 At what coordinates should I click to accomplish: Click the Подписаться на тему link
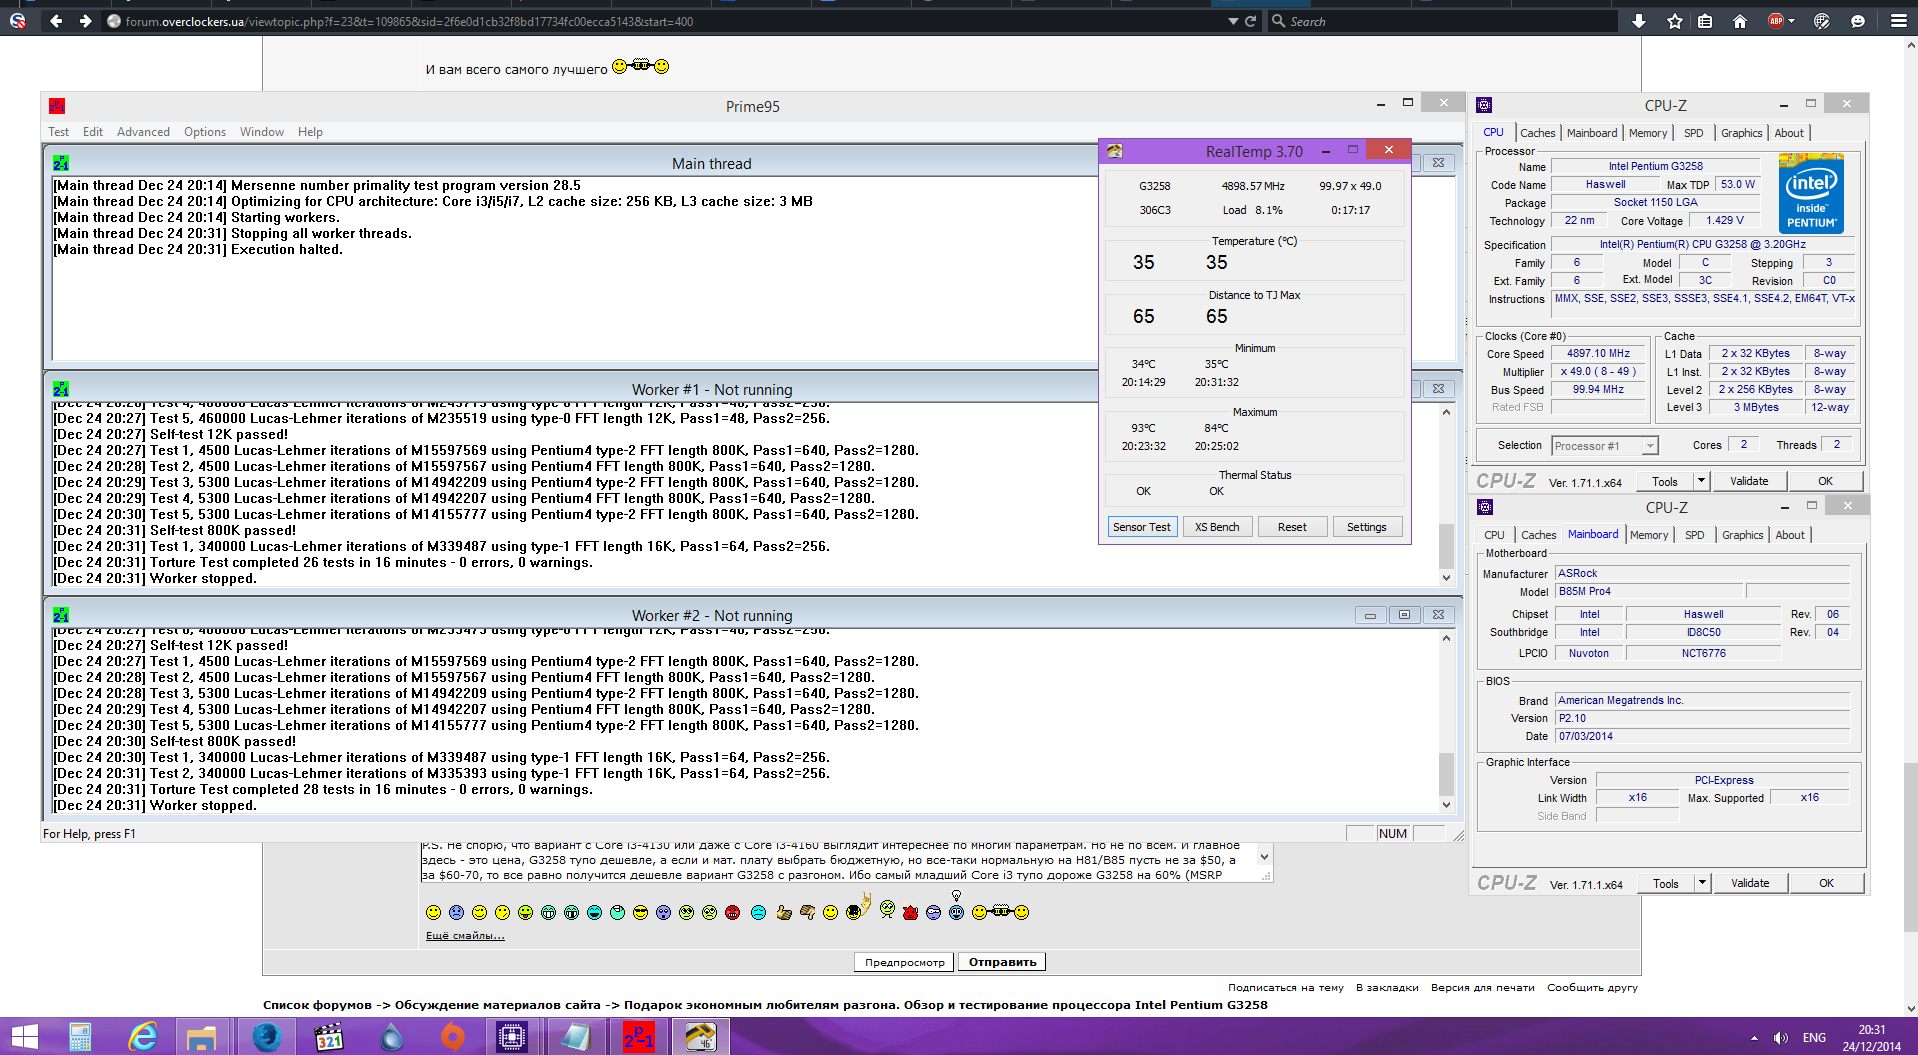(1286, 988)
